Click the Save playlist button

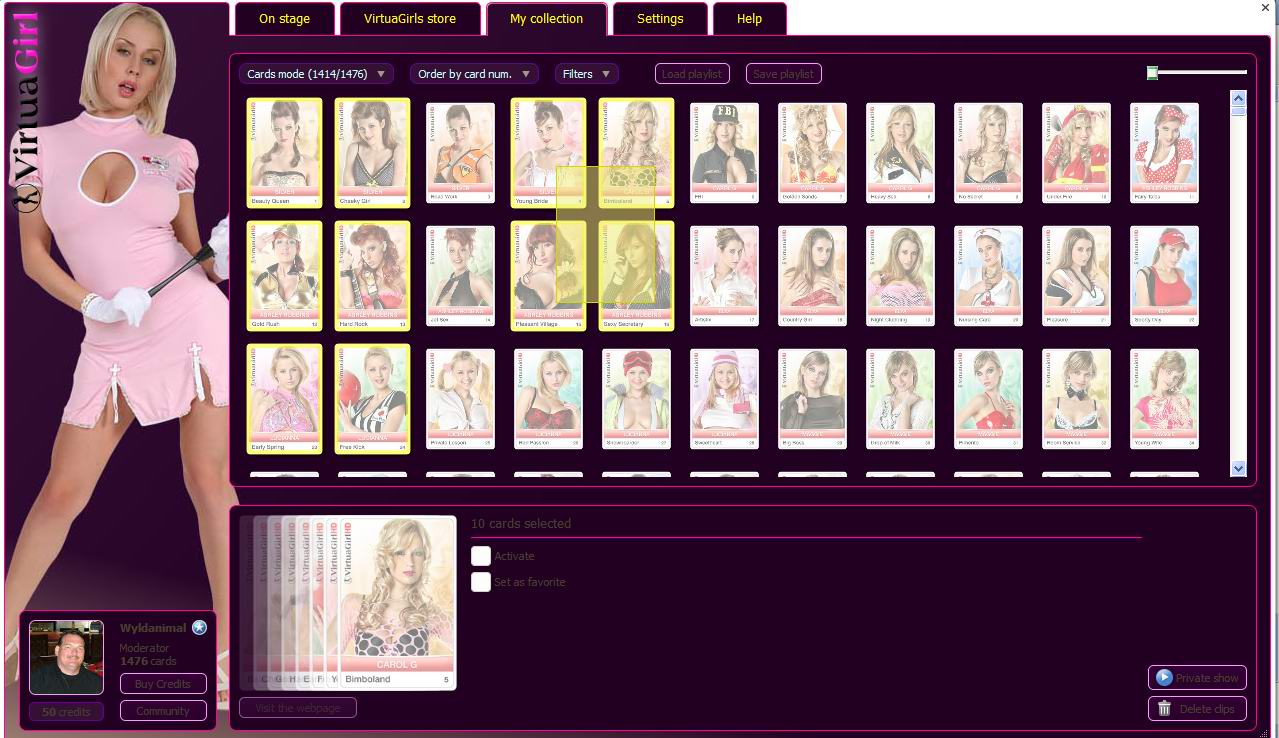tap(783, 74)
